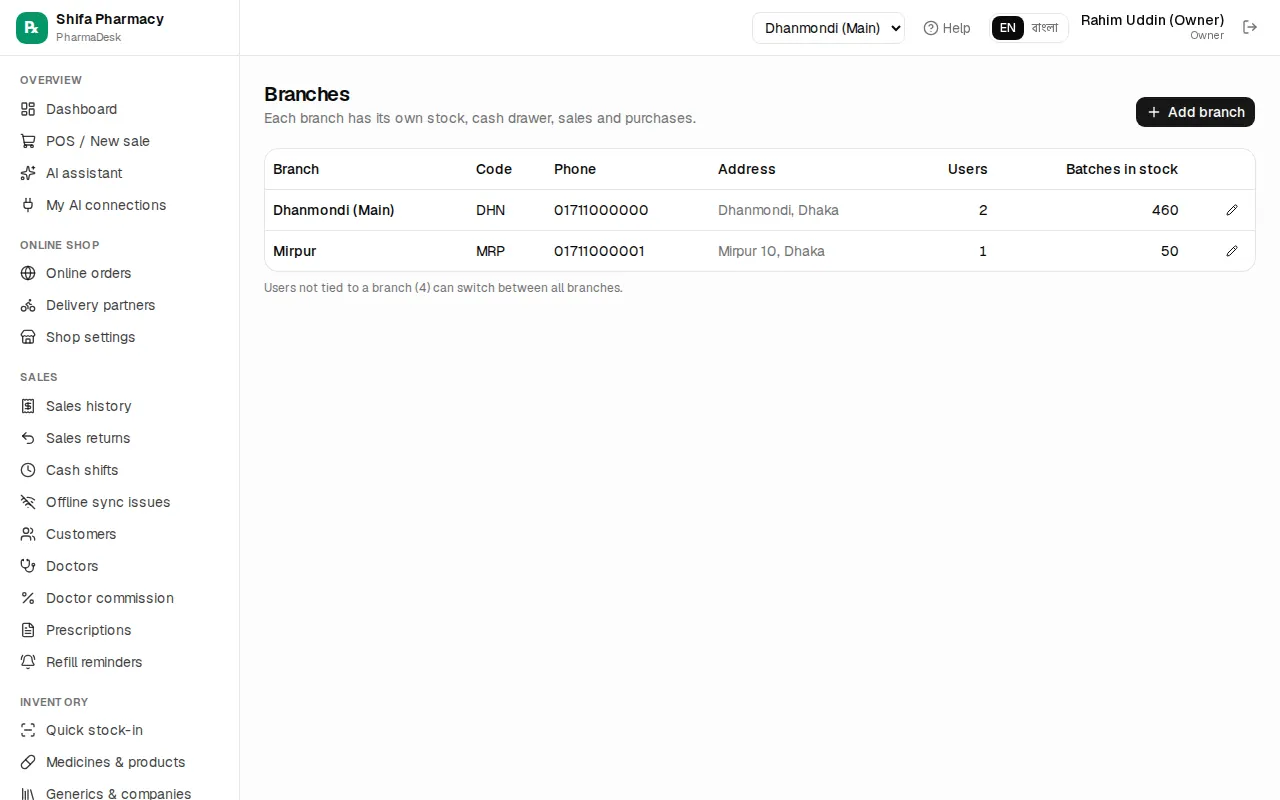
Task: Click the shopping cart icon for POS / New sale
Action: (x=28, y=141)
